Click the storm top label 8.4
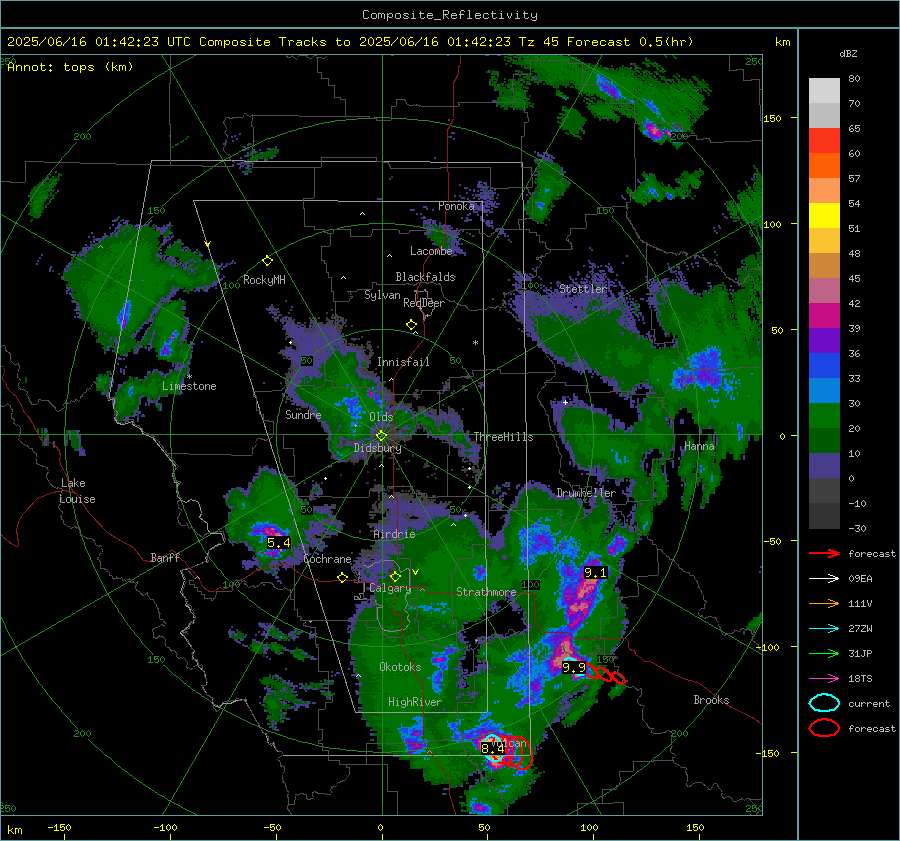The image size is (900, 841). coord(492,748)
